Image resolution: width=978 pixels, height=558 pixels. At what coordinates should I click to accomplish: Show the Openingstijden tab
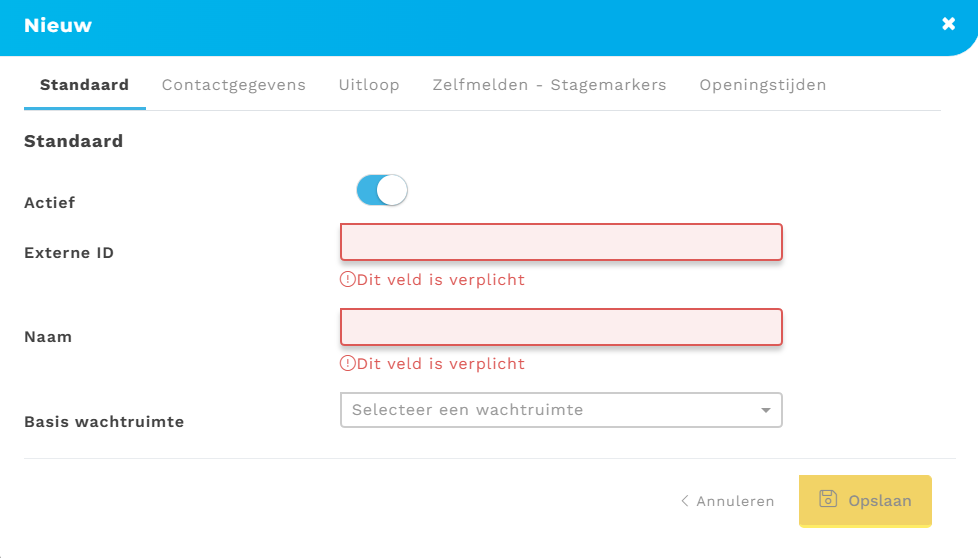(763, 85)
